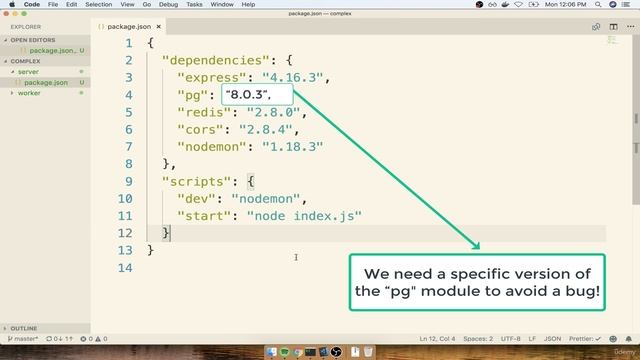Viewport: 640px width, 360px height.
Task: Change indentation via Spaces: 2
Action: tap(478, 339)
